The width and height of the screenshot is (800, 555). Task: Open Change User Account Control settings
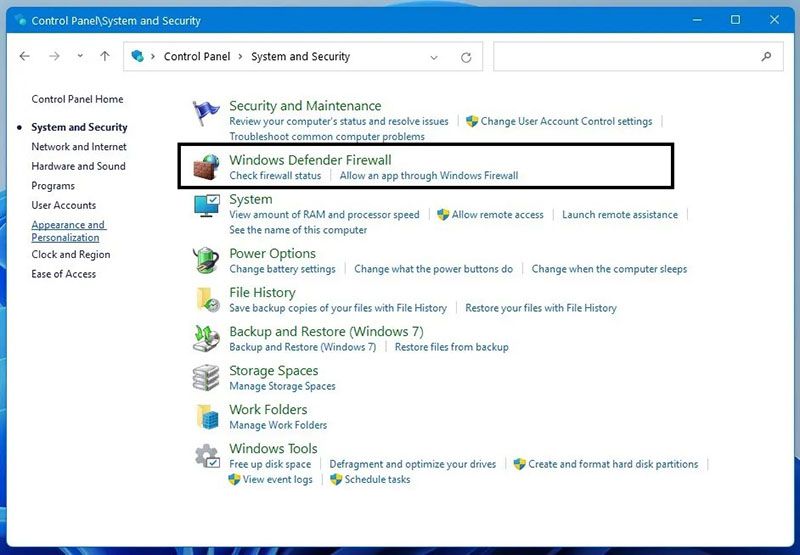[566, 121]
